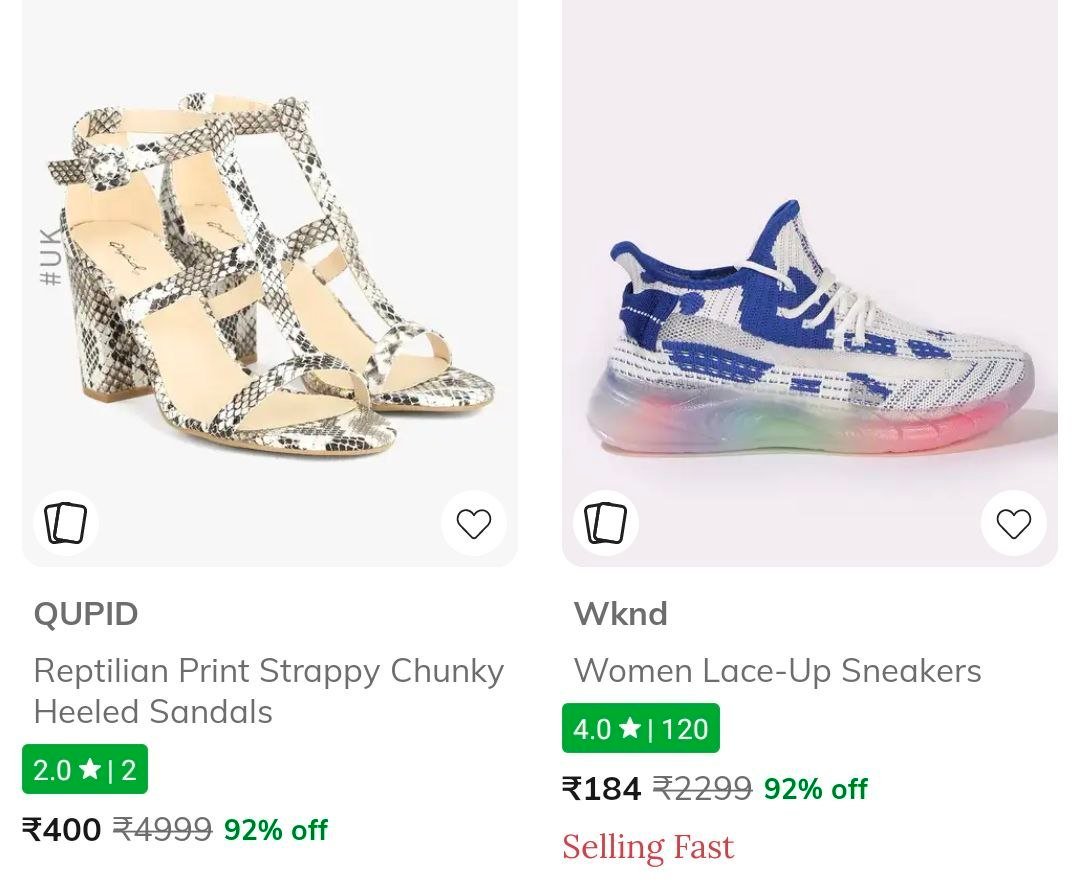Open reviews using the 4.0 | 120 rating badge
The image size is (1079, 886).
pyautogui.click(x=641, y=729)
